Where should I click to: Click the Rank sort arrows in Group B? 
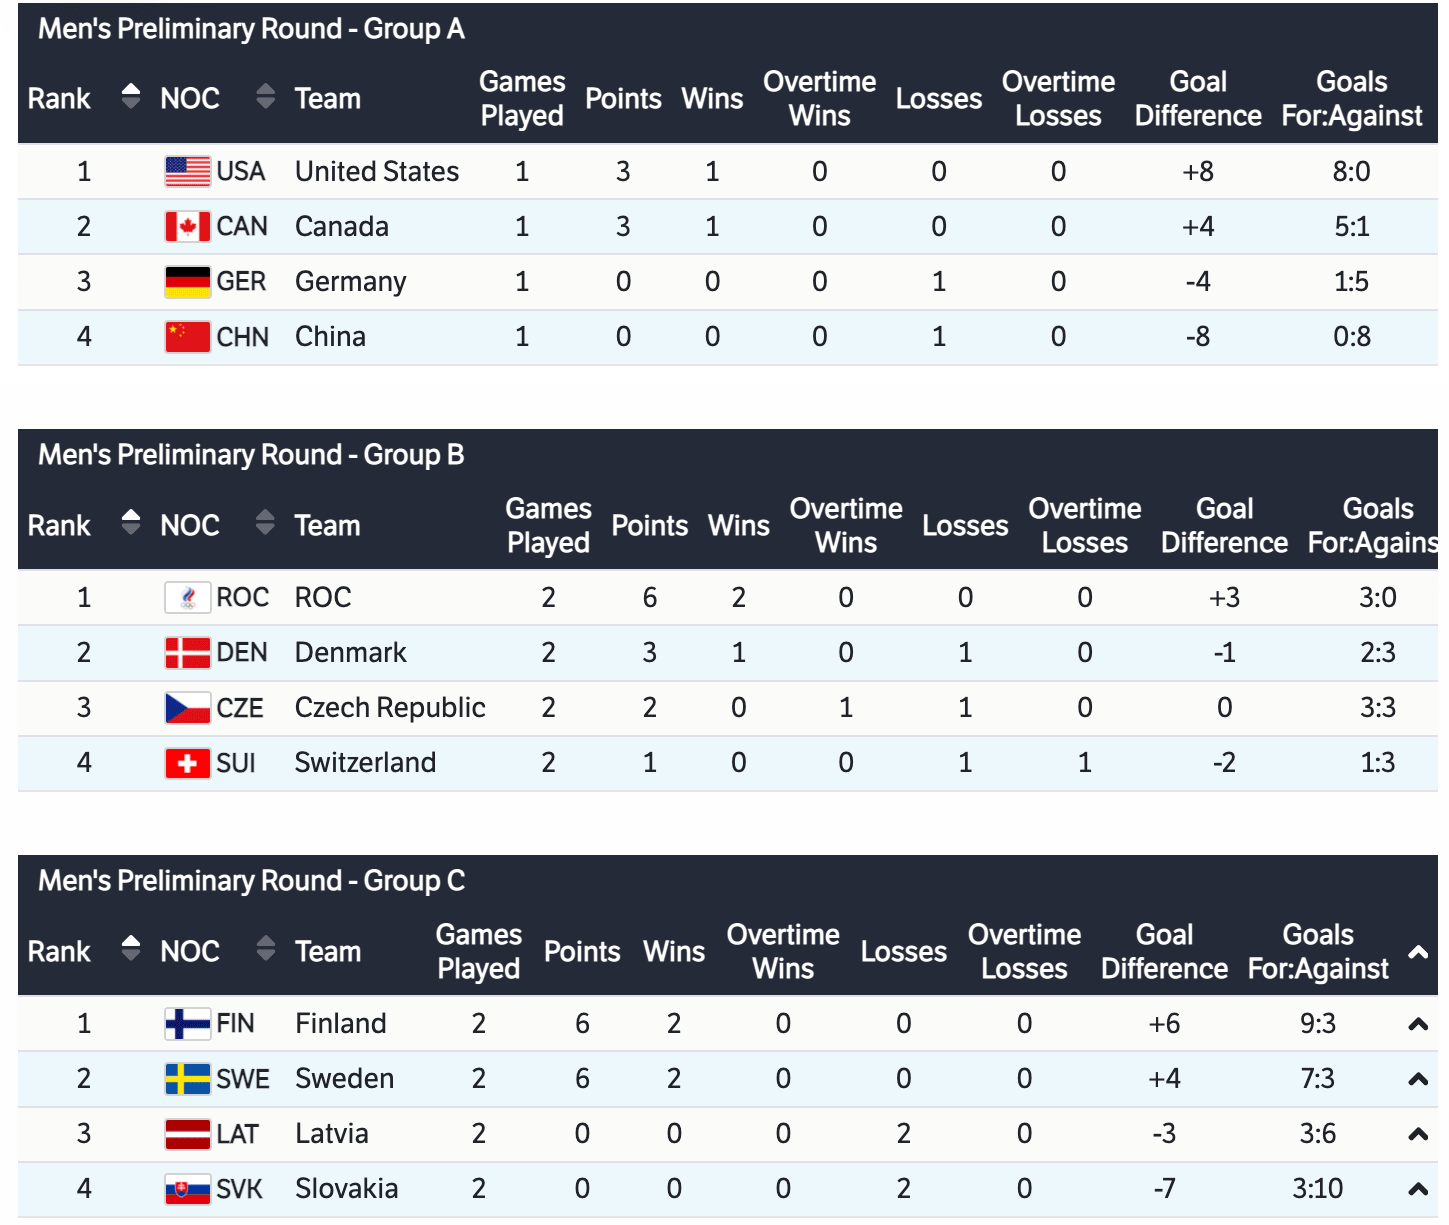click(x=130, y=523)
